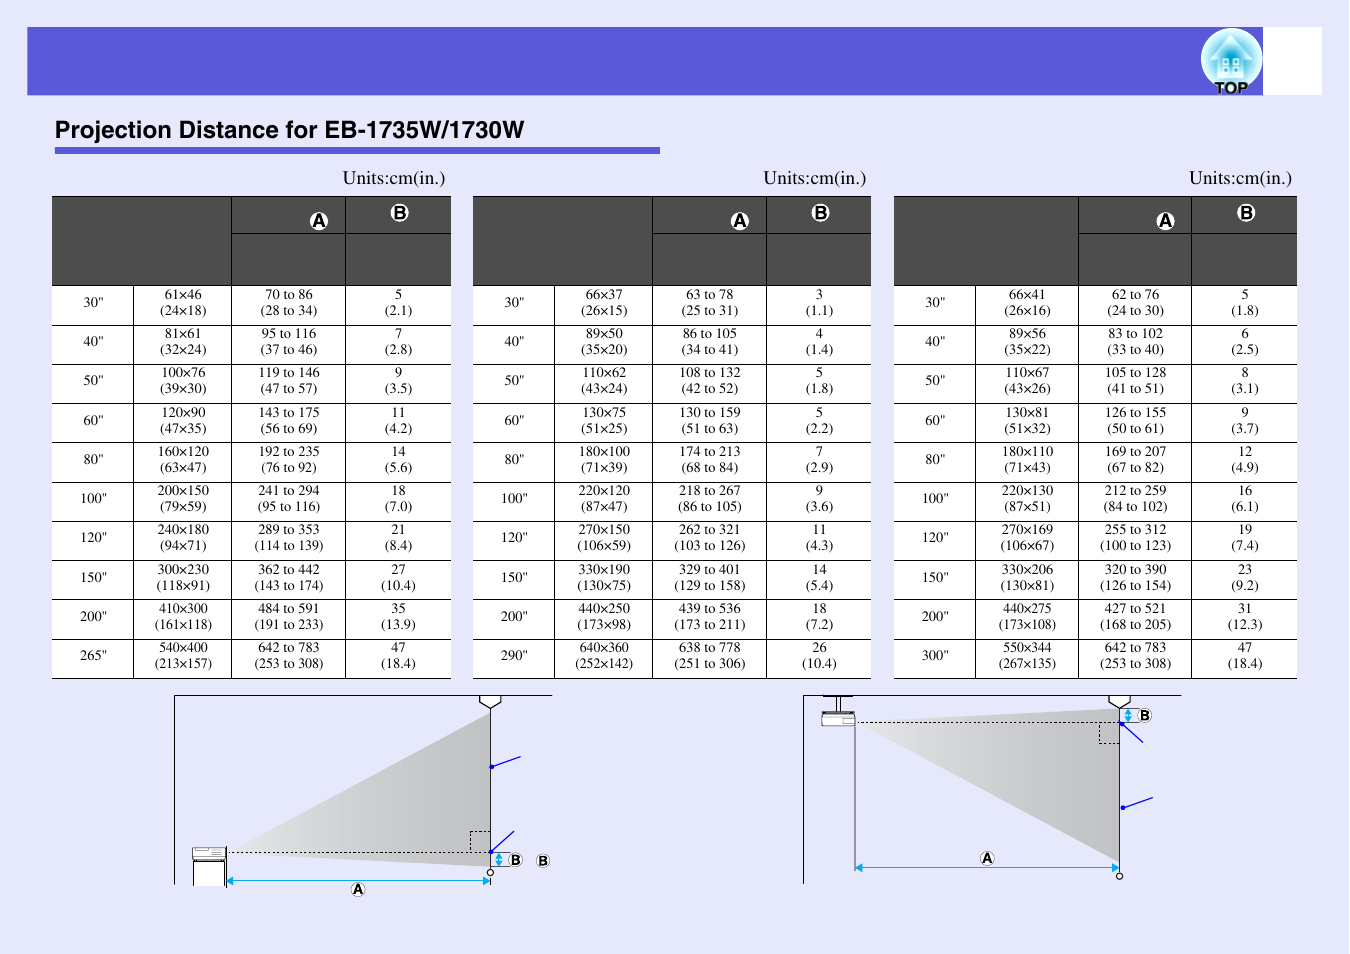The image size is (1350, 954).
Task: Select the 180×100 (71×39) cell
Action: point(604,460)
